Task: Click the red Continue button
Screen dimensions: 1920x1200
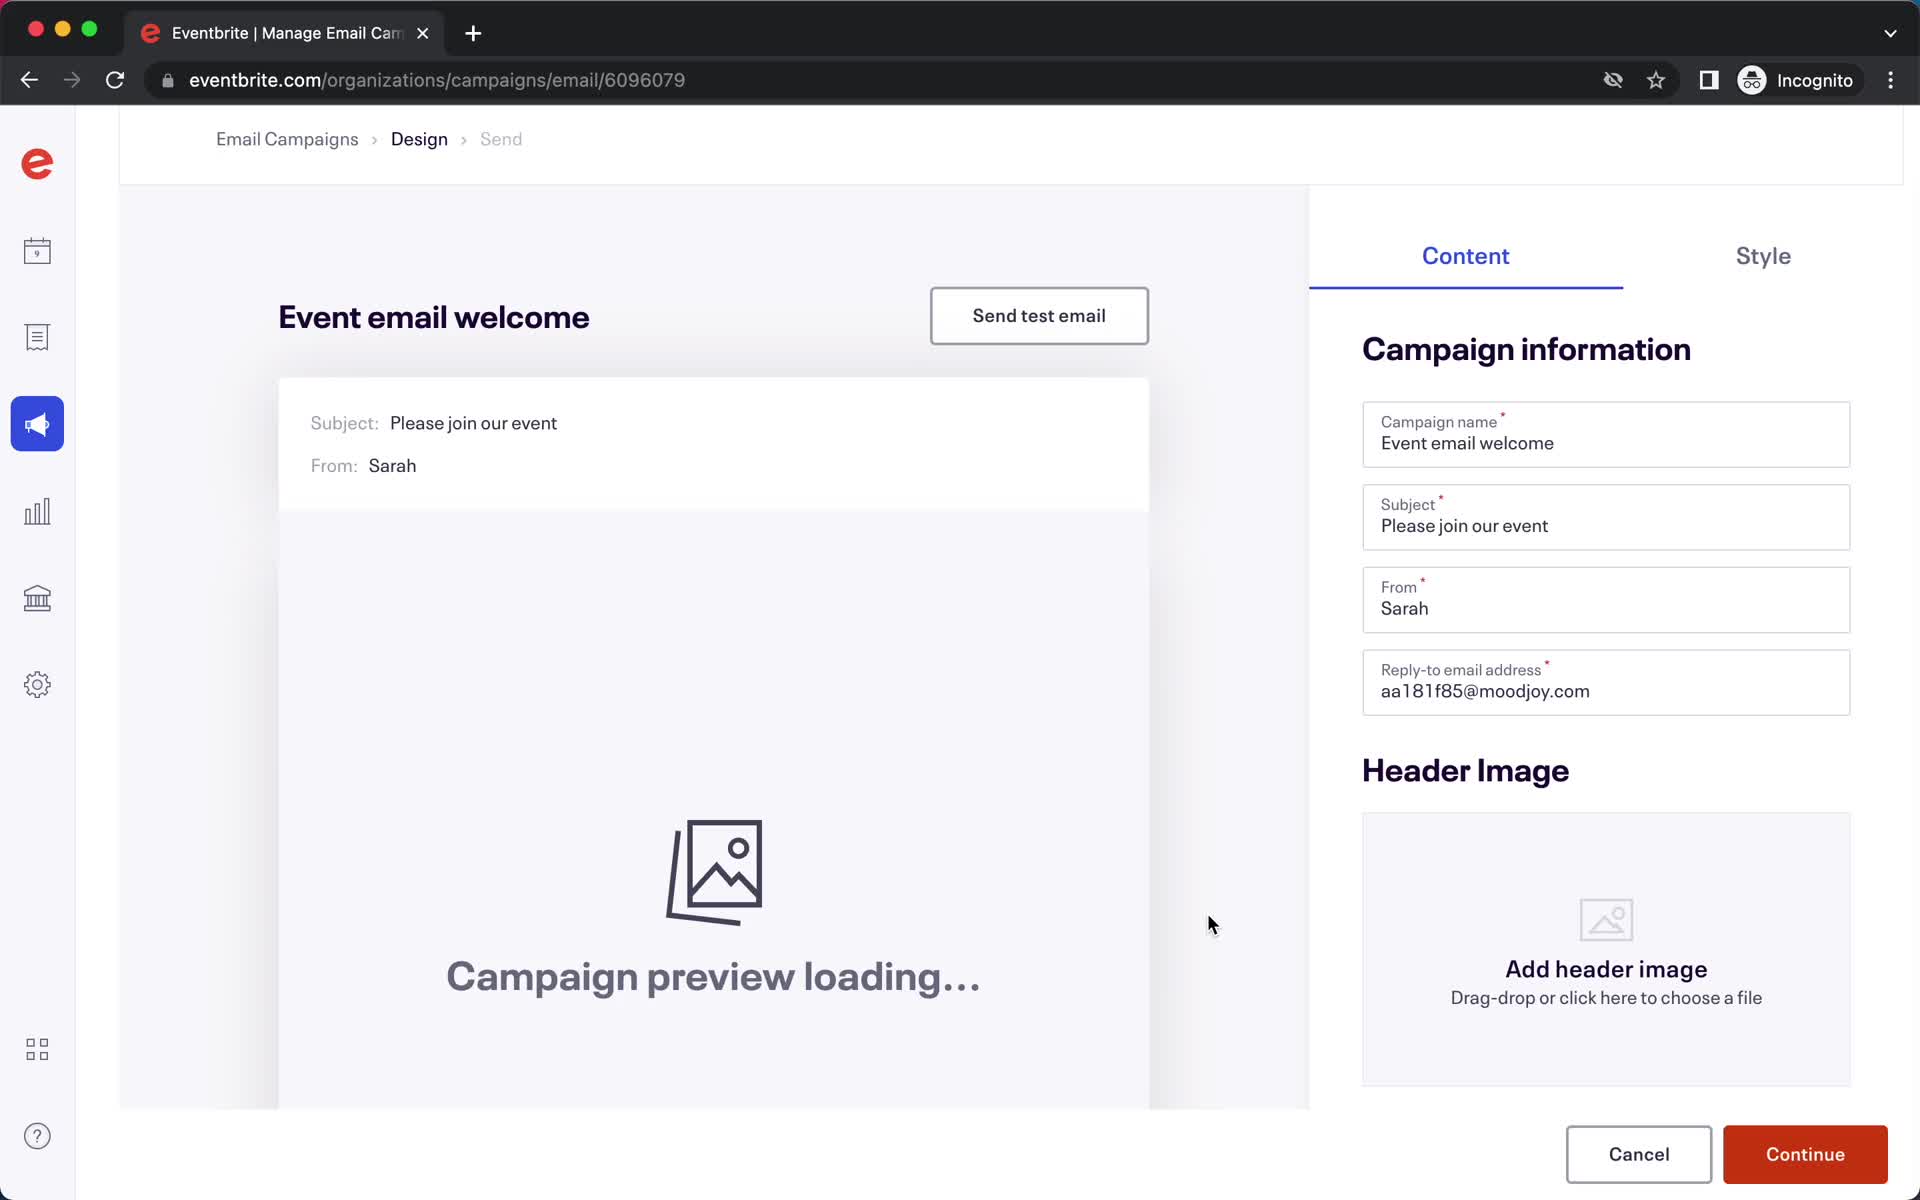Action: point(1805,1154)
